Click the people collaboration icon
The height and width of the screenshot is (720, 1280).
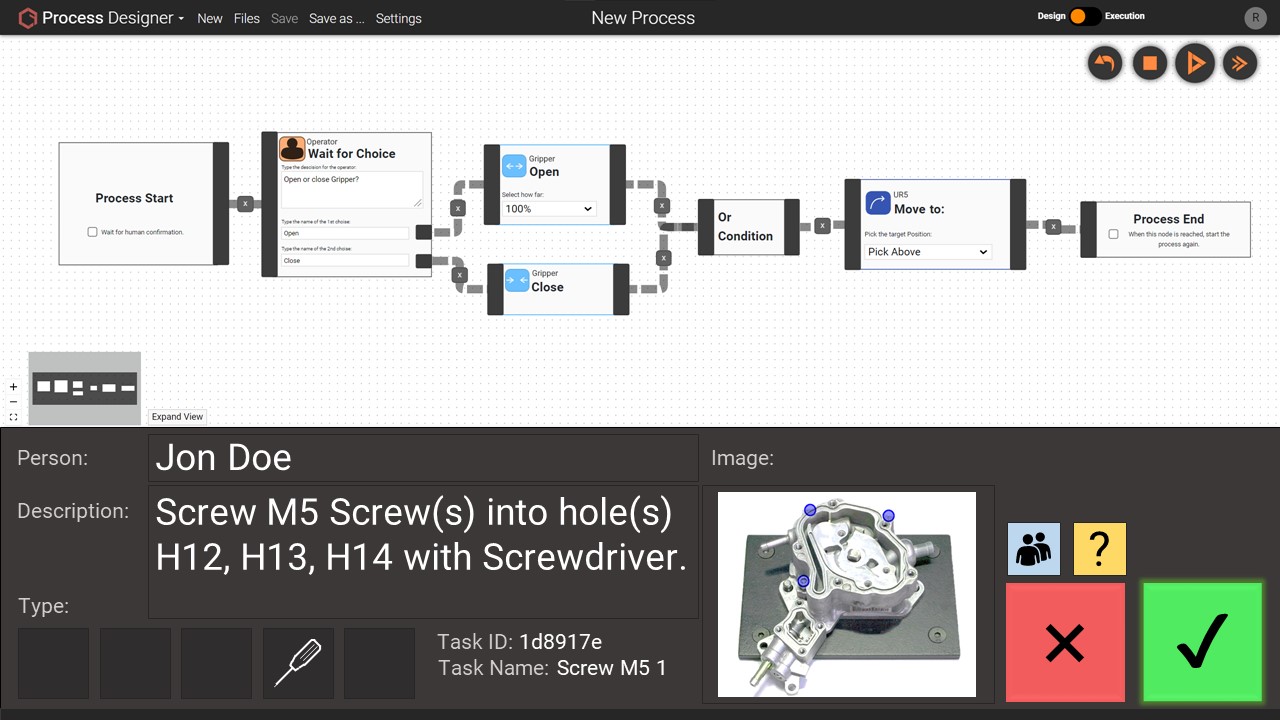coord(1033,548)
